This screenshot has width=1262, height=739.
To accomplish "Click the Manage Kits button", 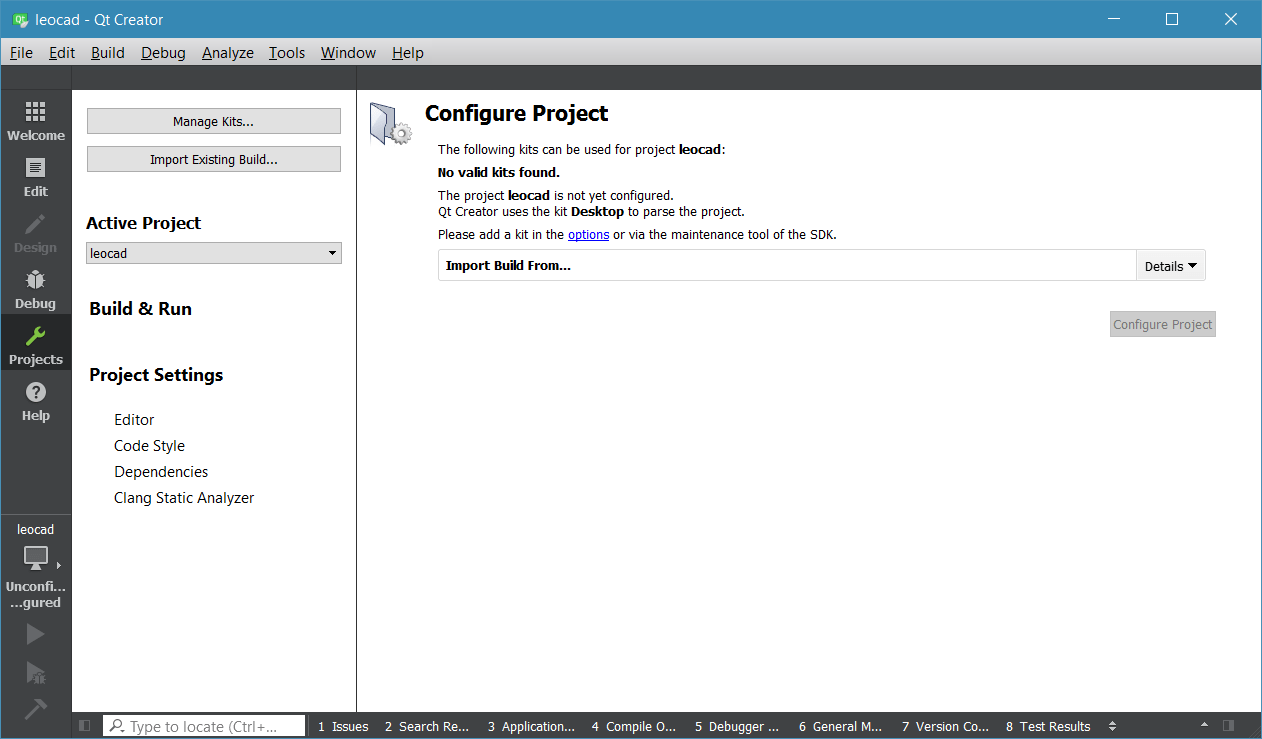I will coord(214,121).
